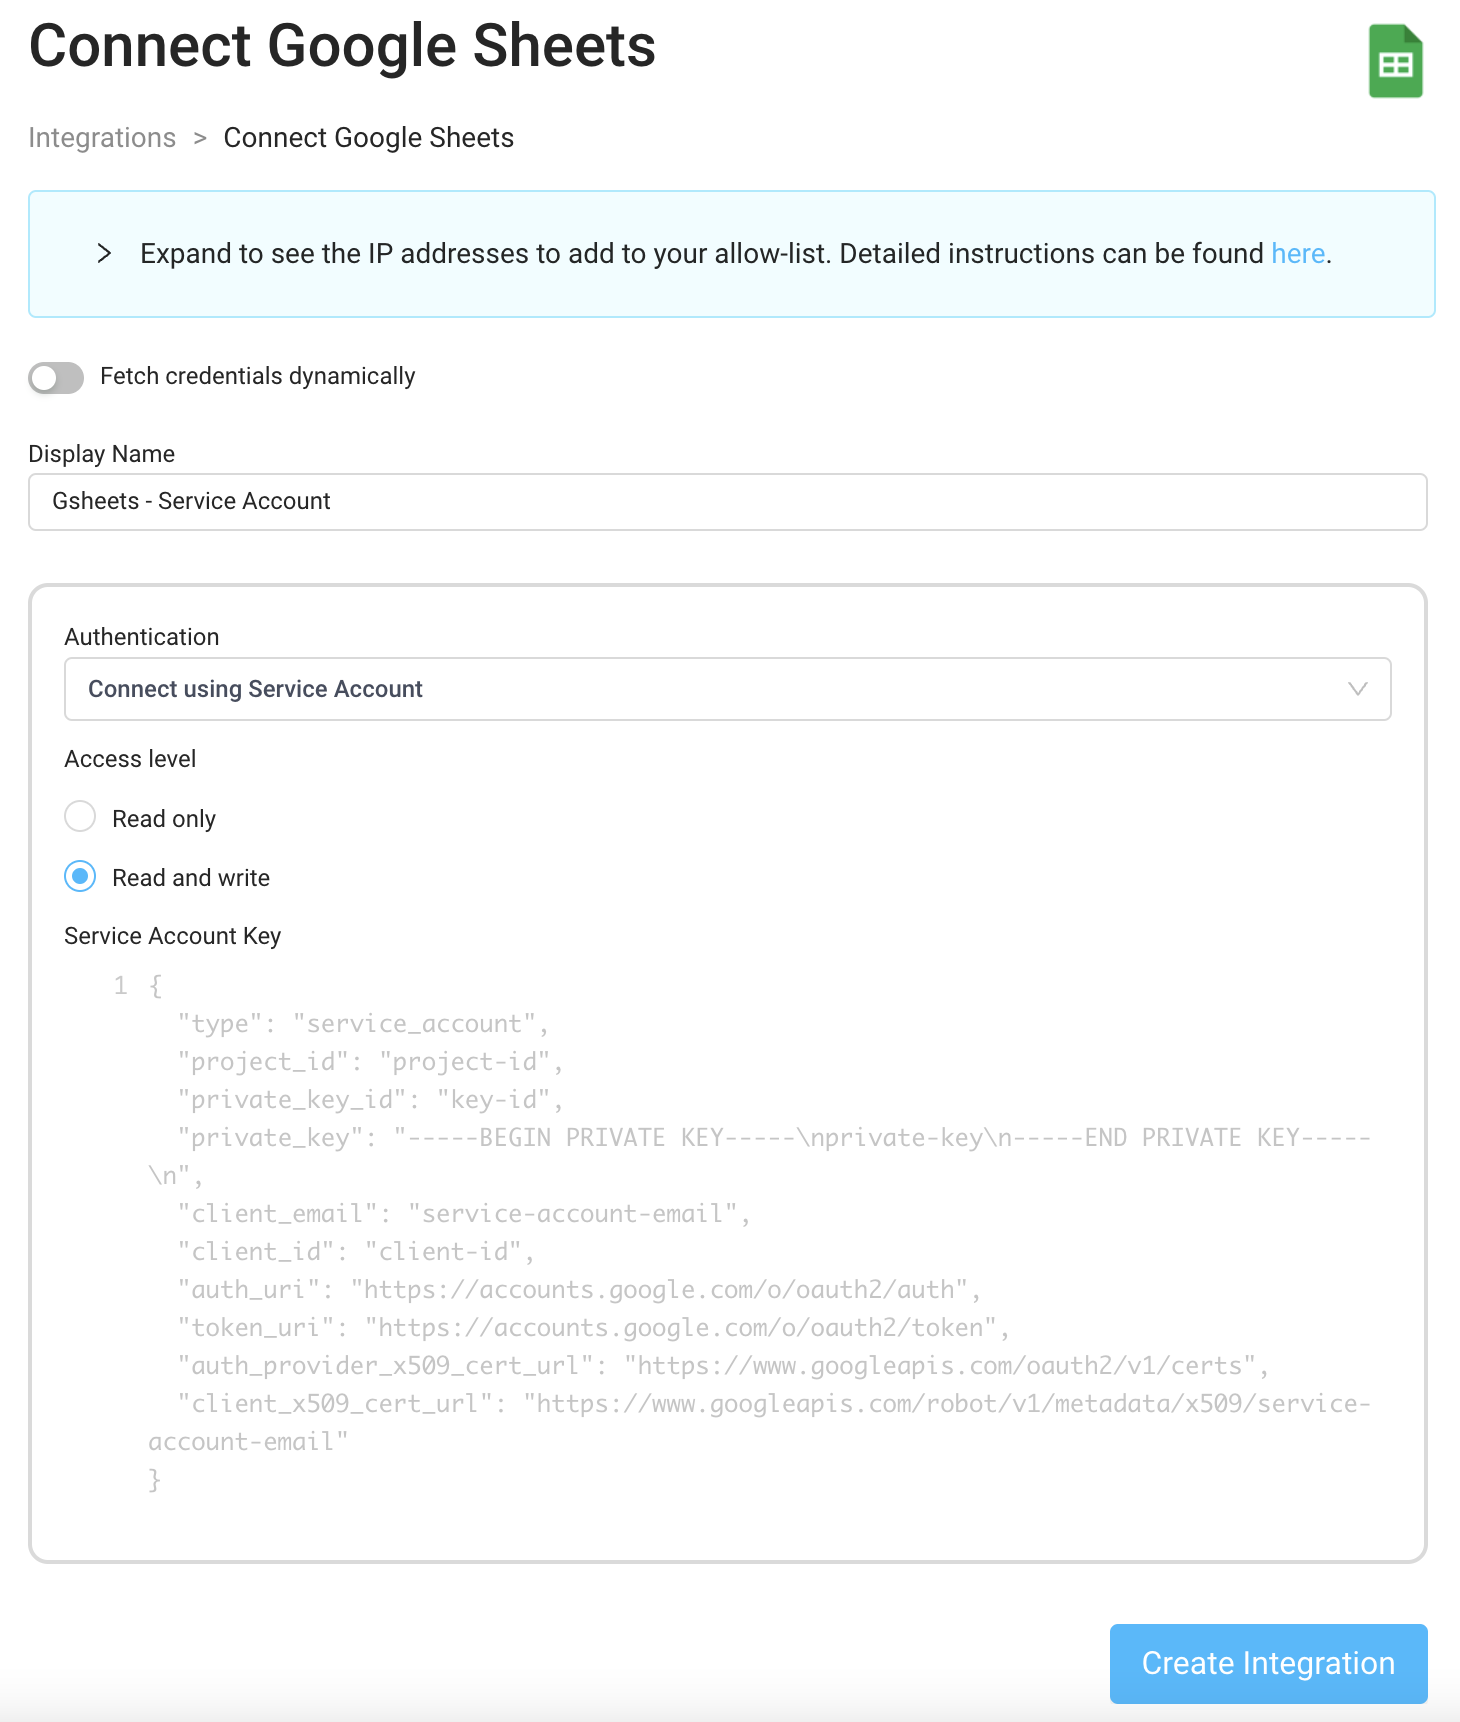Image resolution: width=1460 pixels, height=1722 pixels.
Task: Click the Service Account Key label
Action: tap(172, 935)
